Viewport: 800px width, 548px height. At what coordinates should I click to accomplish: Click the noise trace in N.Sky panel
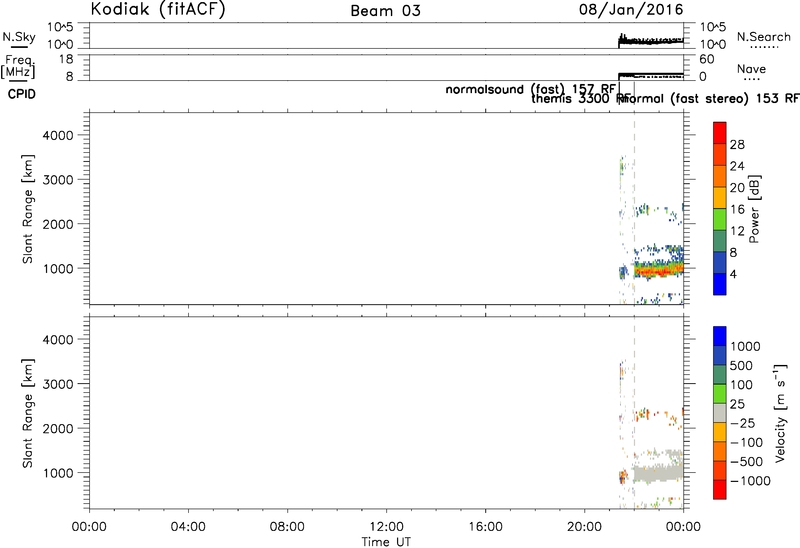pos(651,40)
